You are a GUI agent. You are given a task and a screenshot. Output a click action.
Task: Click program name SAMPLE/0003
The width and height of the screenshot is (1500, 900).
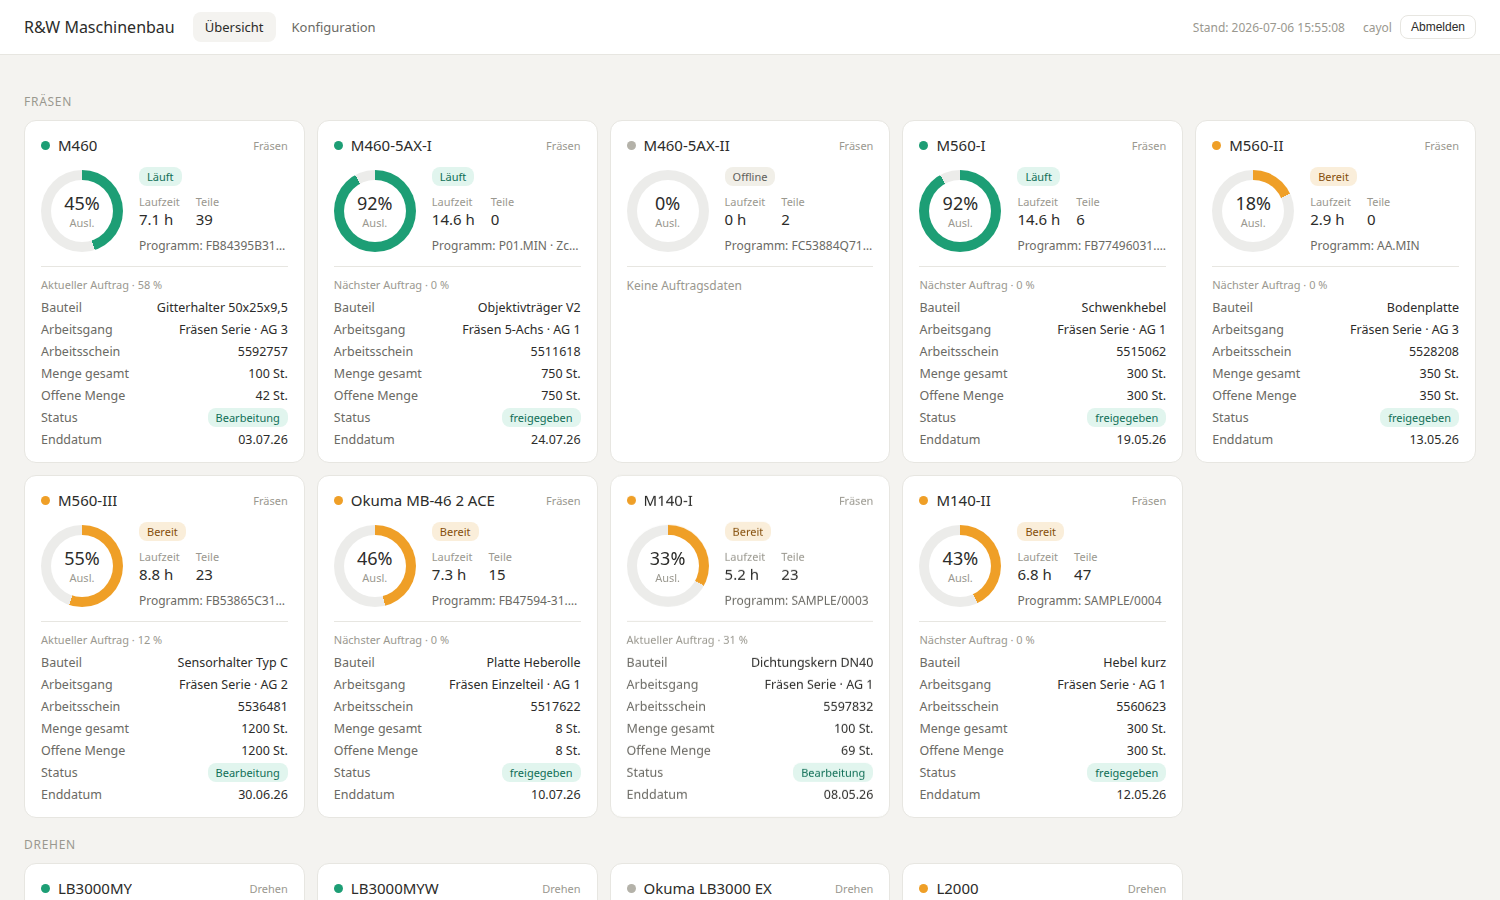tap(825, 601)
